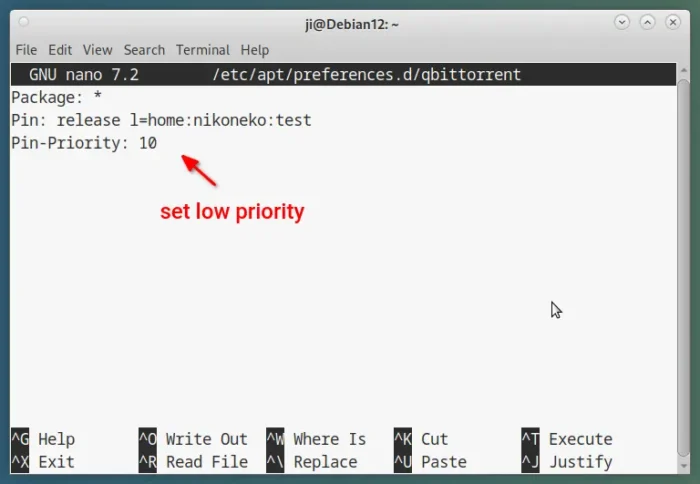Click the ^R Read File shortcut
The image size is (700, 484).
193,462
